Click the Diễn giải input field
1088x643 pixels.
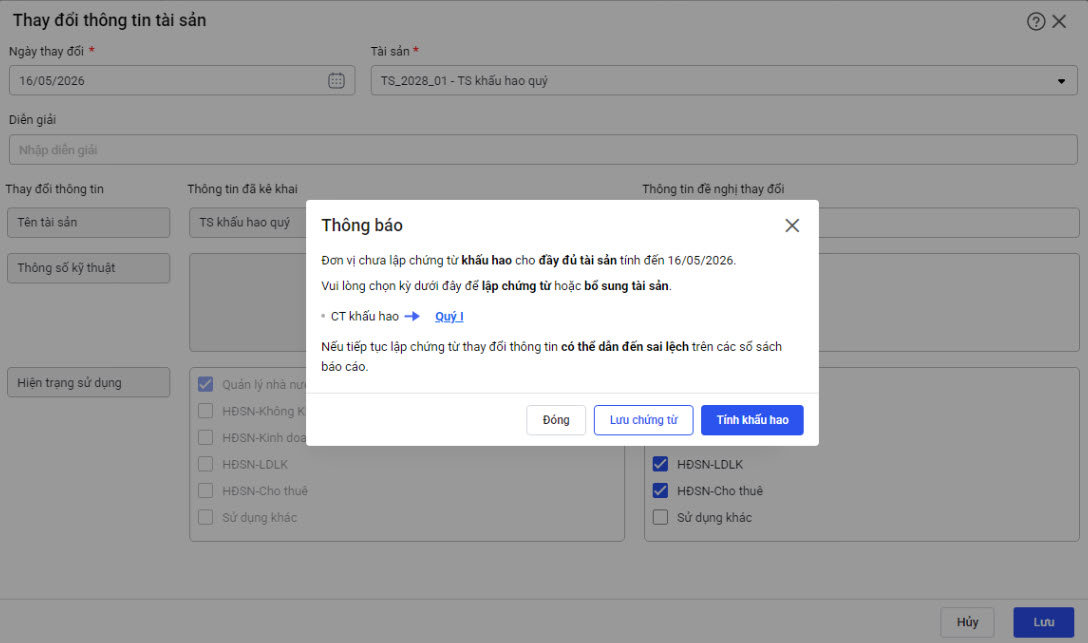(x=543, y=150)
